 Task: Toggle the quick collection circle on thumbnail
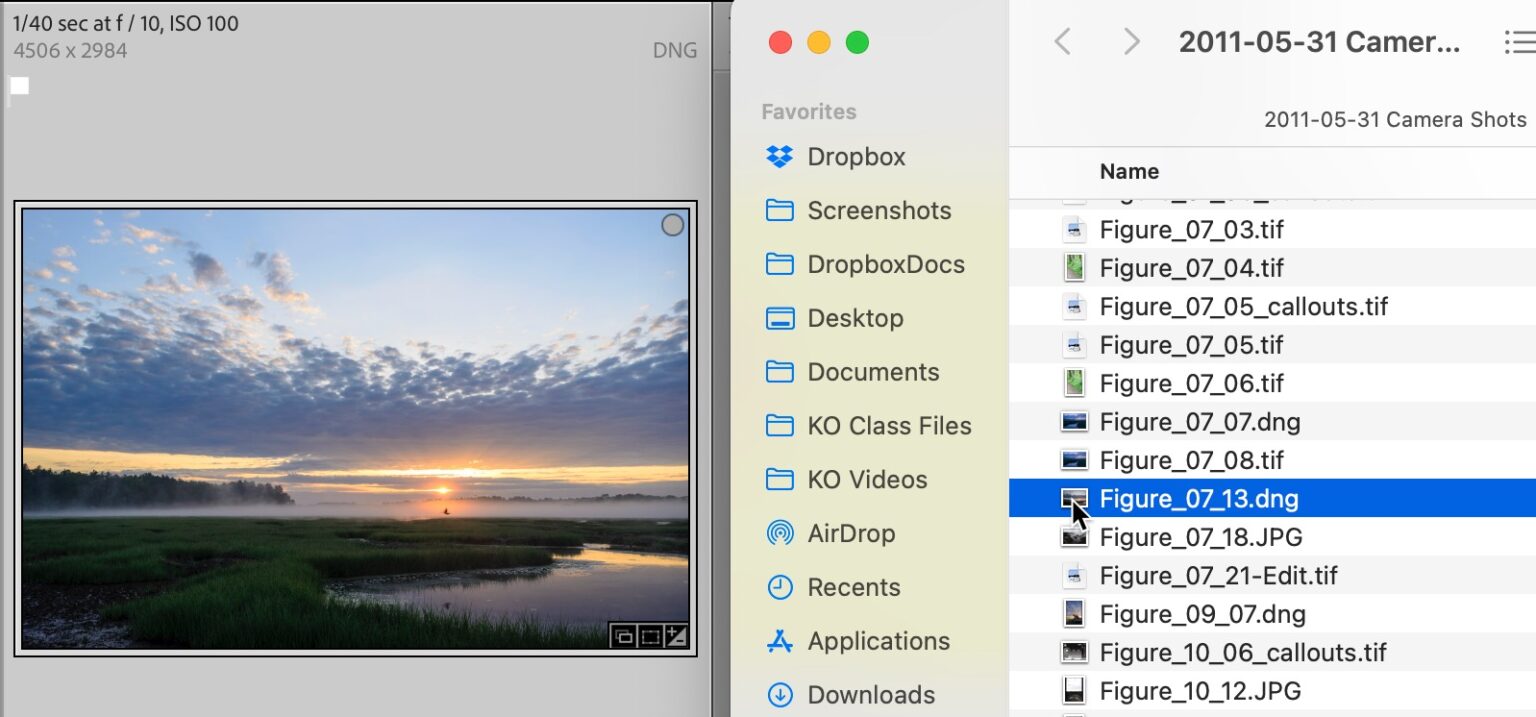pos(673,226)
